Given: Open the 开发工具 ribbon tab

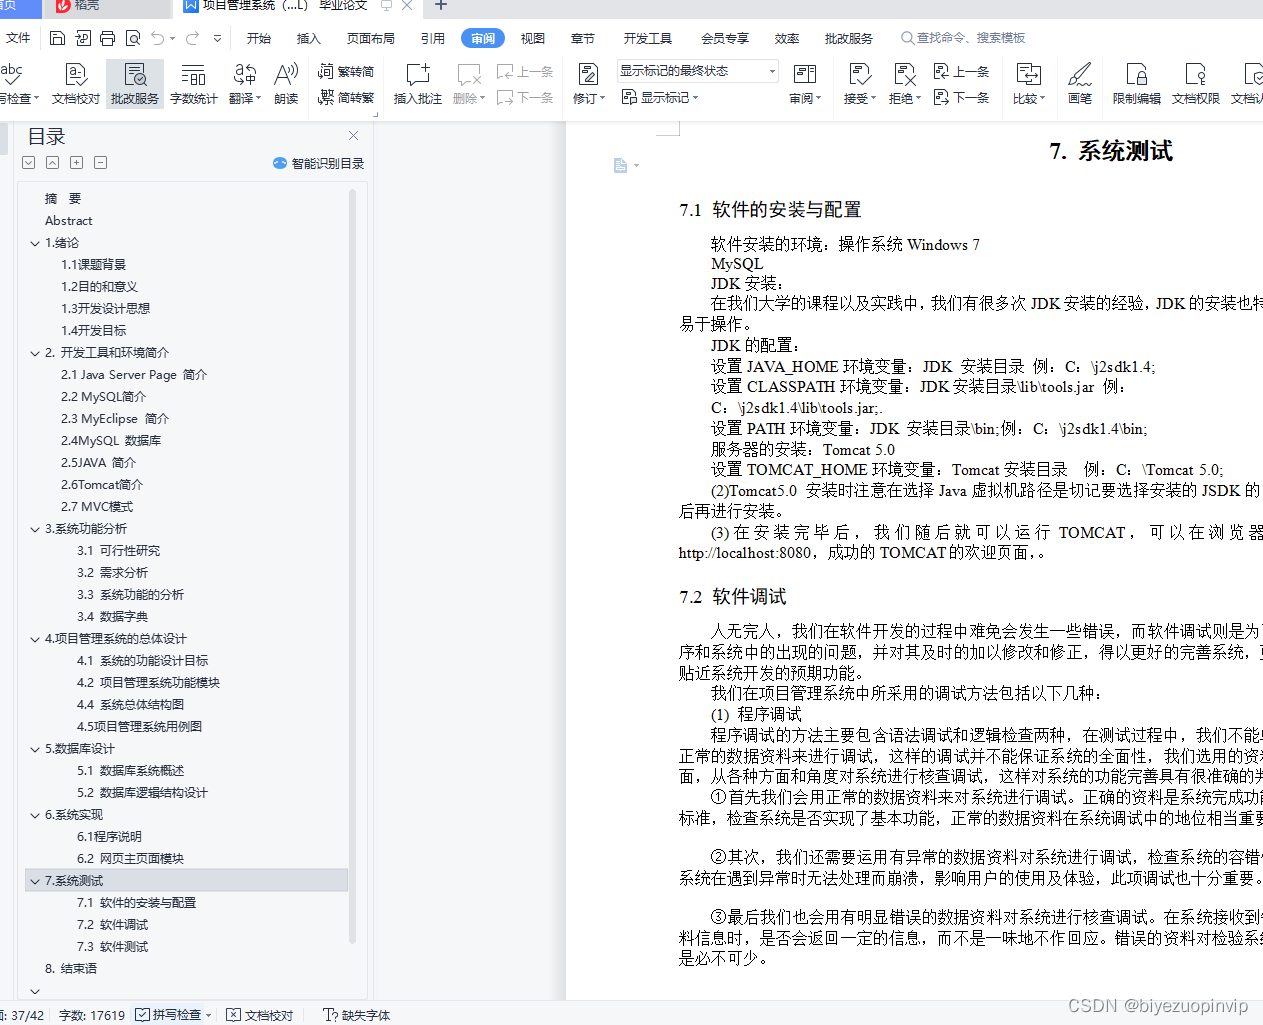Looking at the screenshot, I should click(647, 38).
